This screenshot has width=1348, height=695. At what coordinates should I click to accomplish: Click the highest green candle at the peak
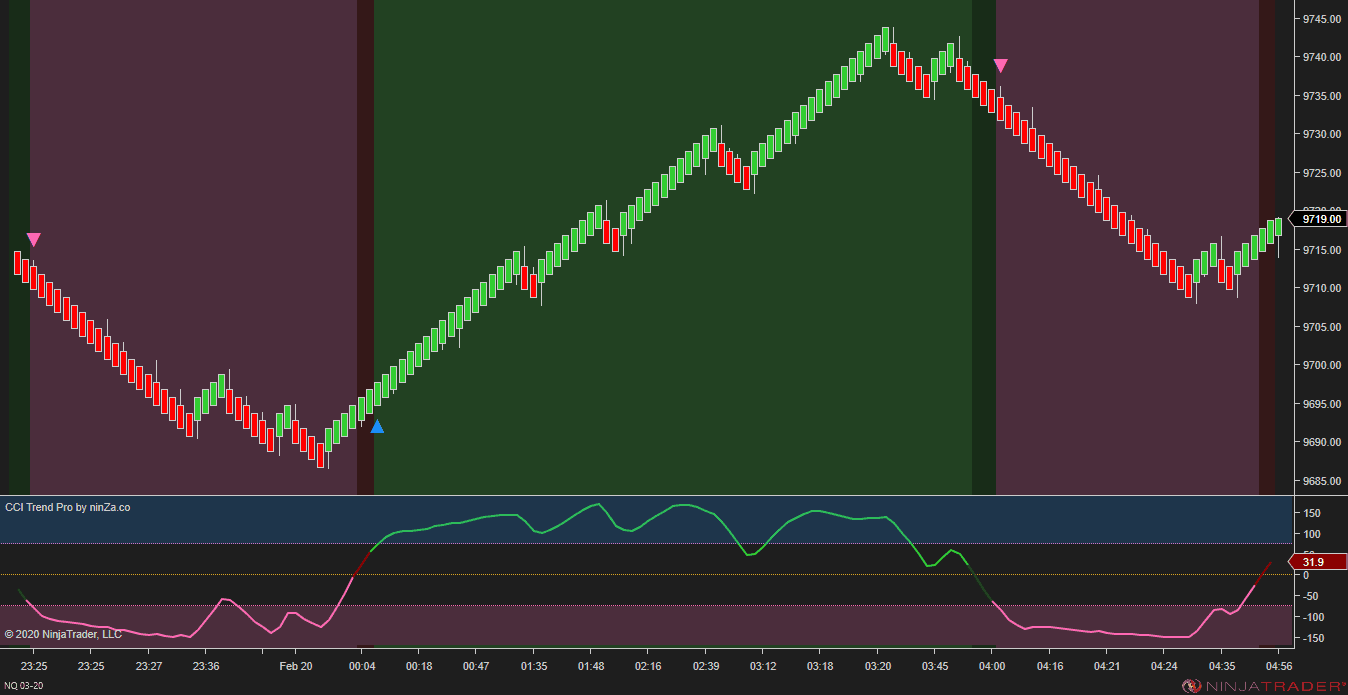click(x=886, y=40)
